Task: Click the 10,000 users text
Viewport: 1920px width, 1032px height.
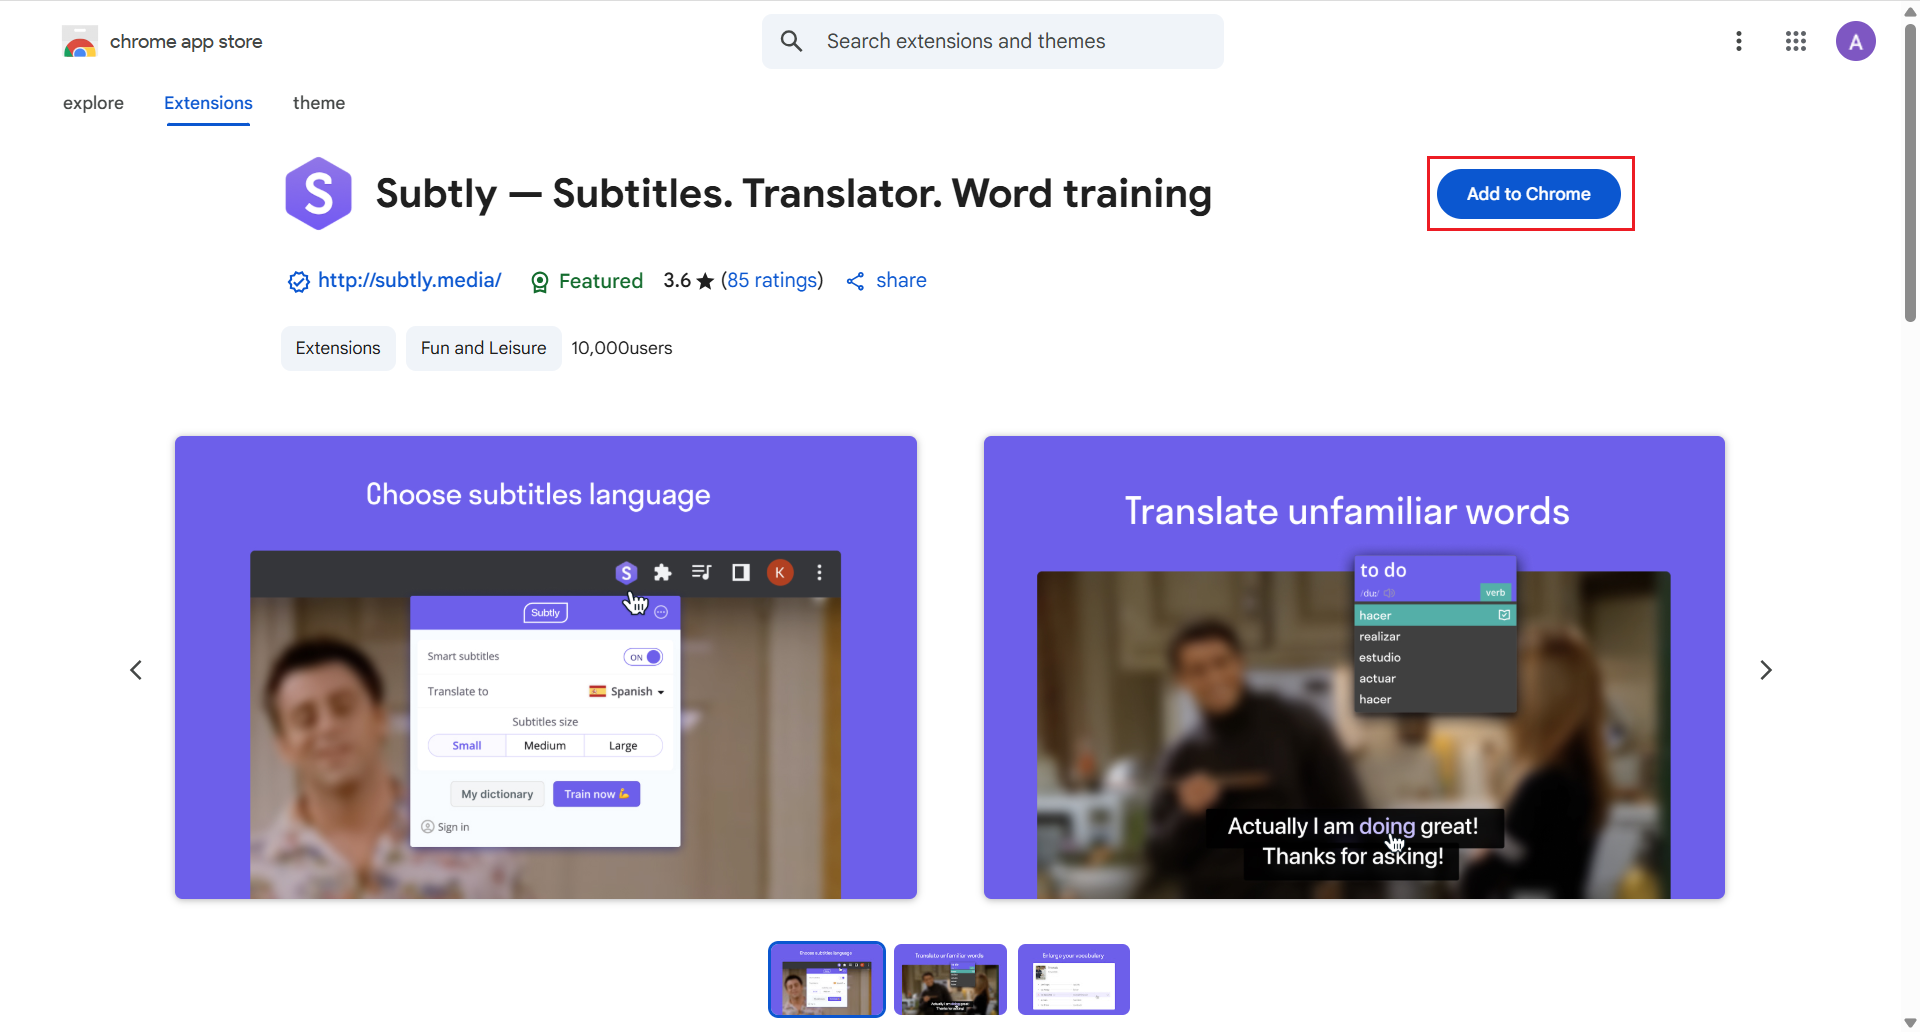Action: (x=622, y=348)
